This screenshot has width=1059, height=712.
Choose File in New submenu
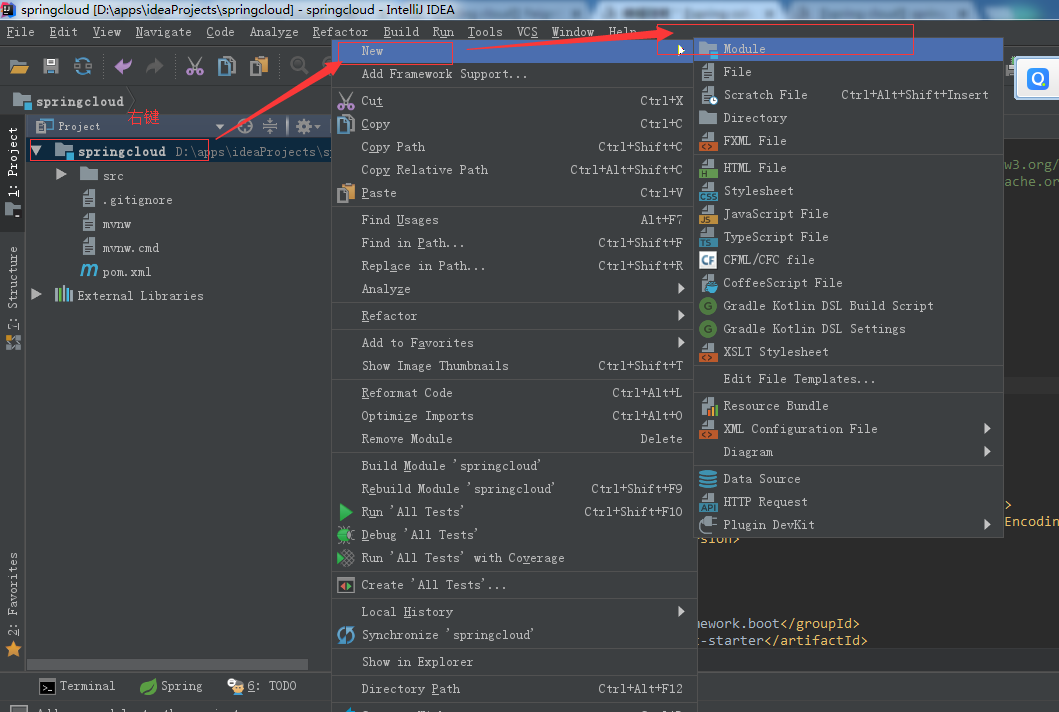pyautogui.click(x=848, y=72)
